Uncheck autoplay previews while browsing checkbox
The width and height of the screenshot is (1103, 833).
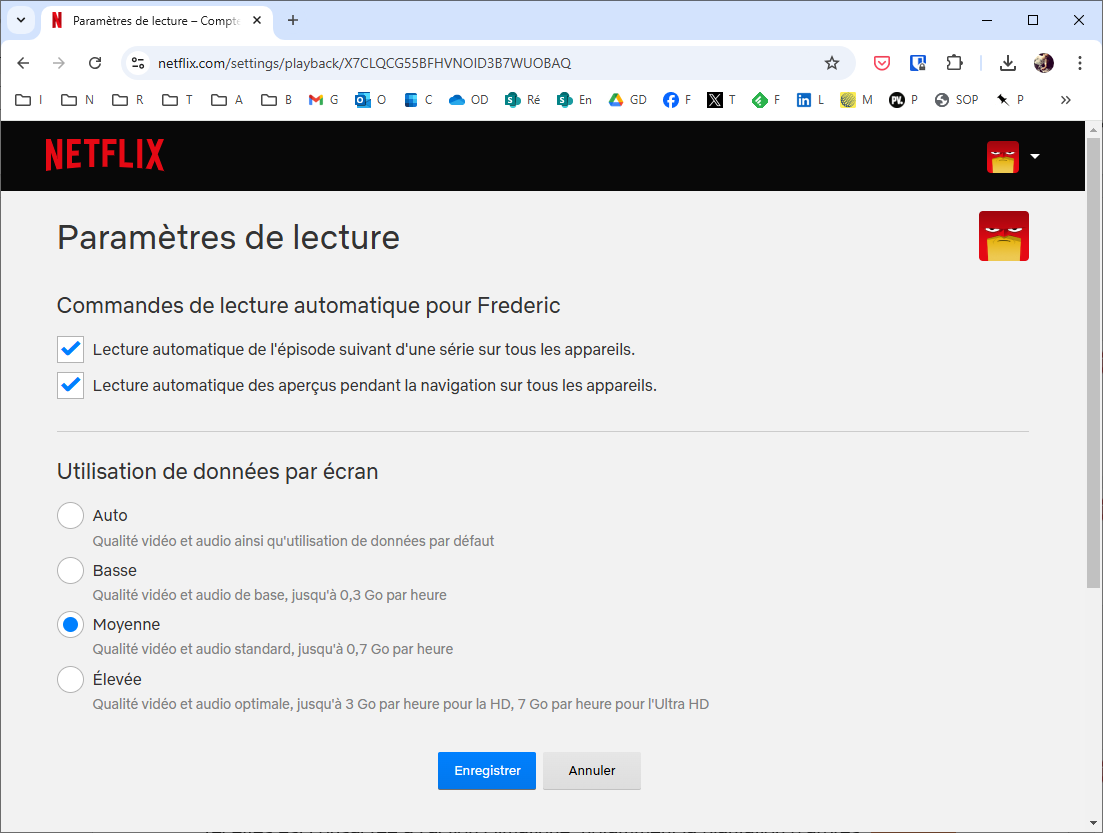click(70, 385)
